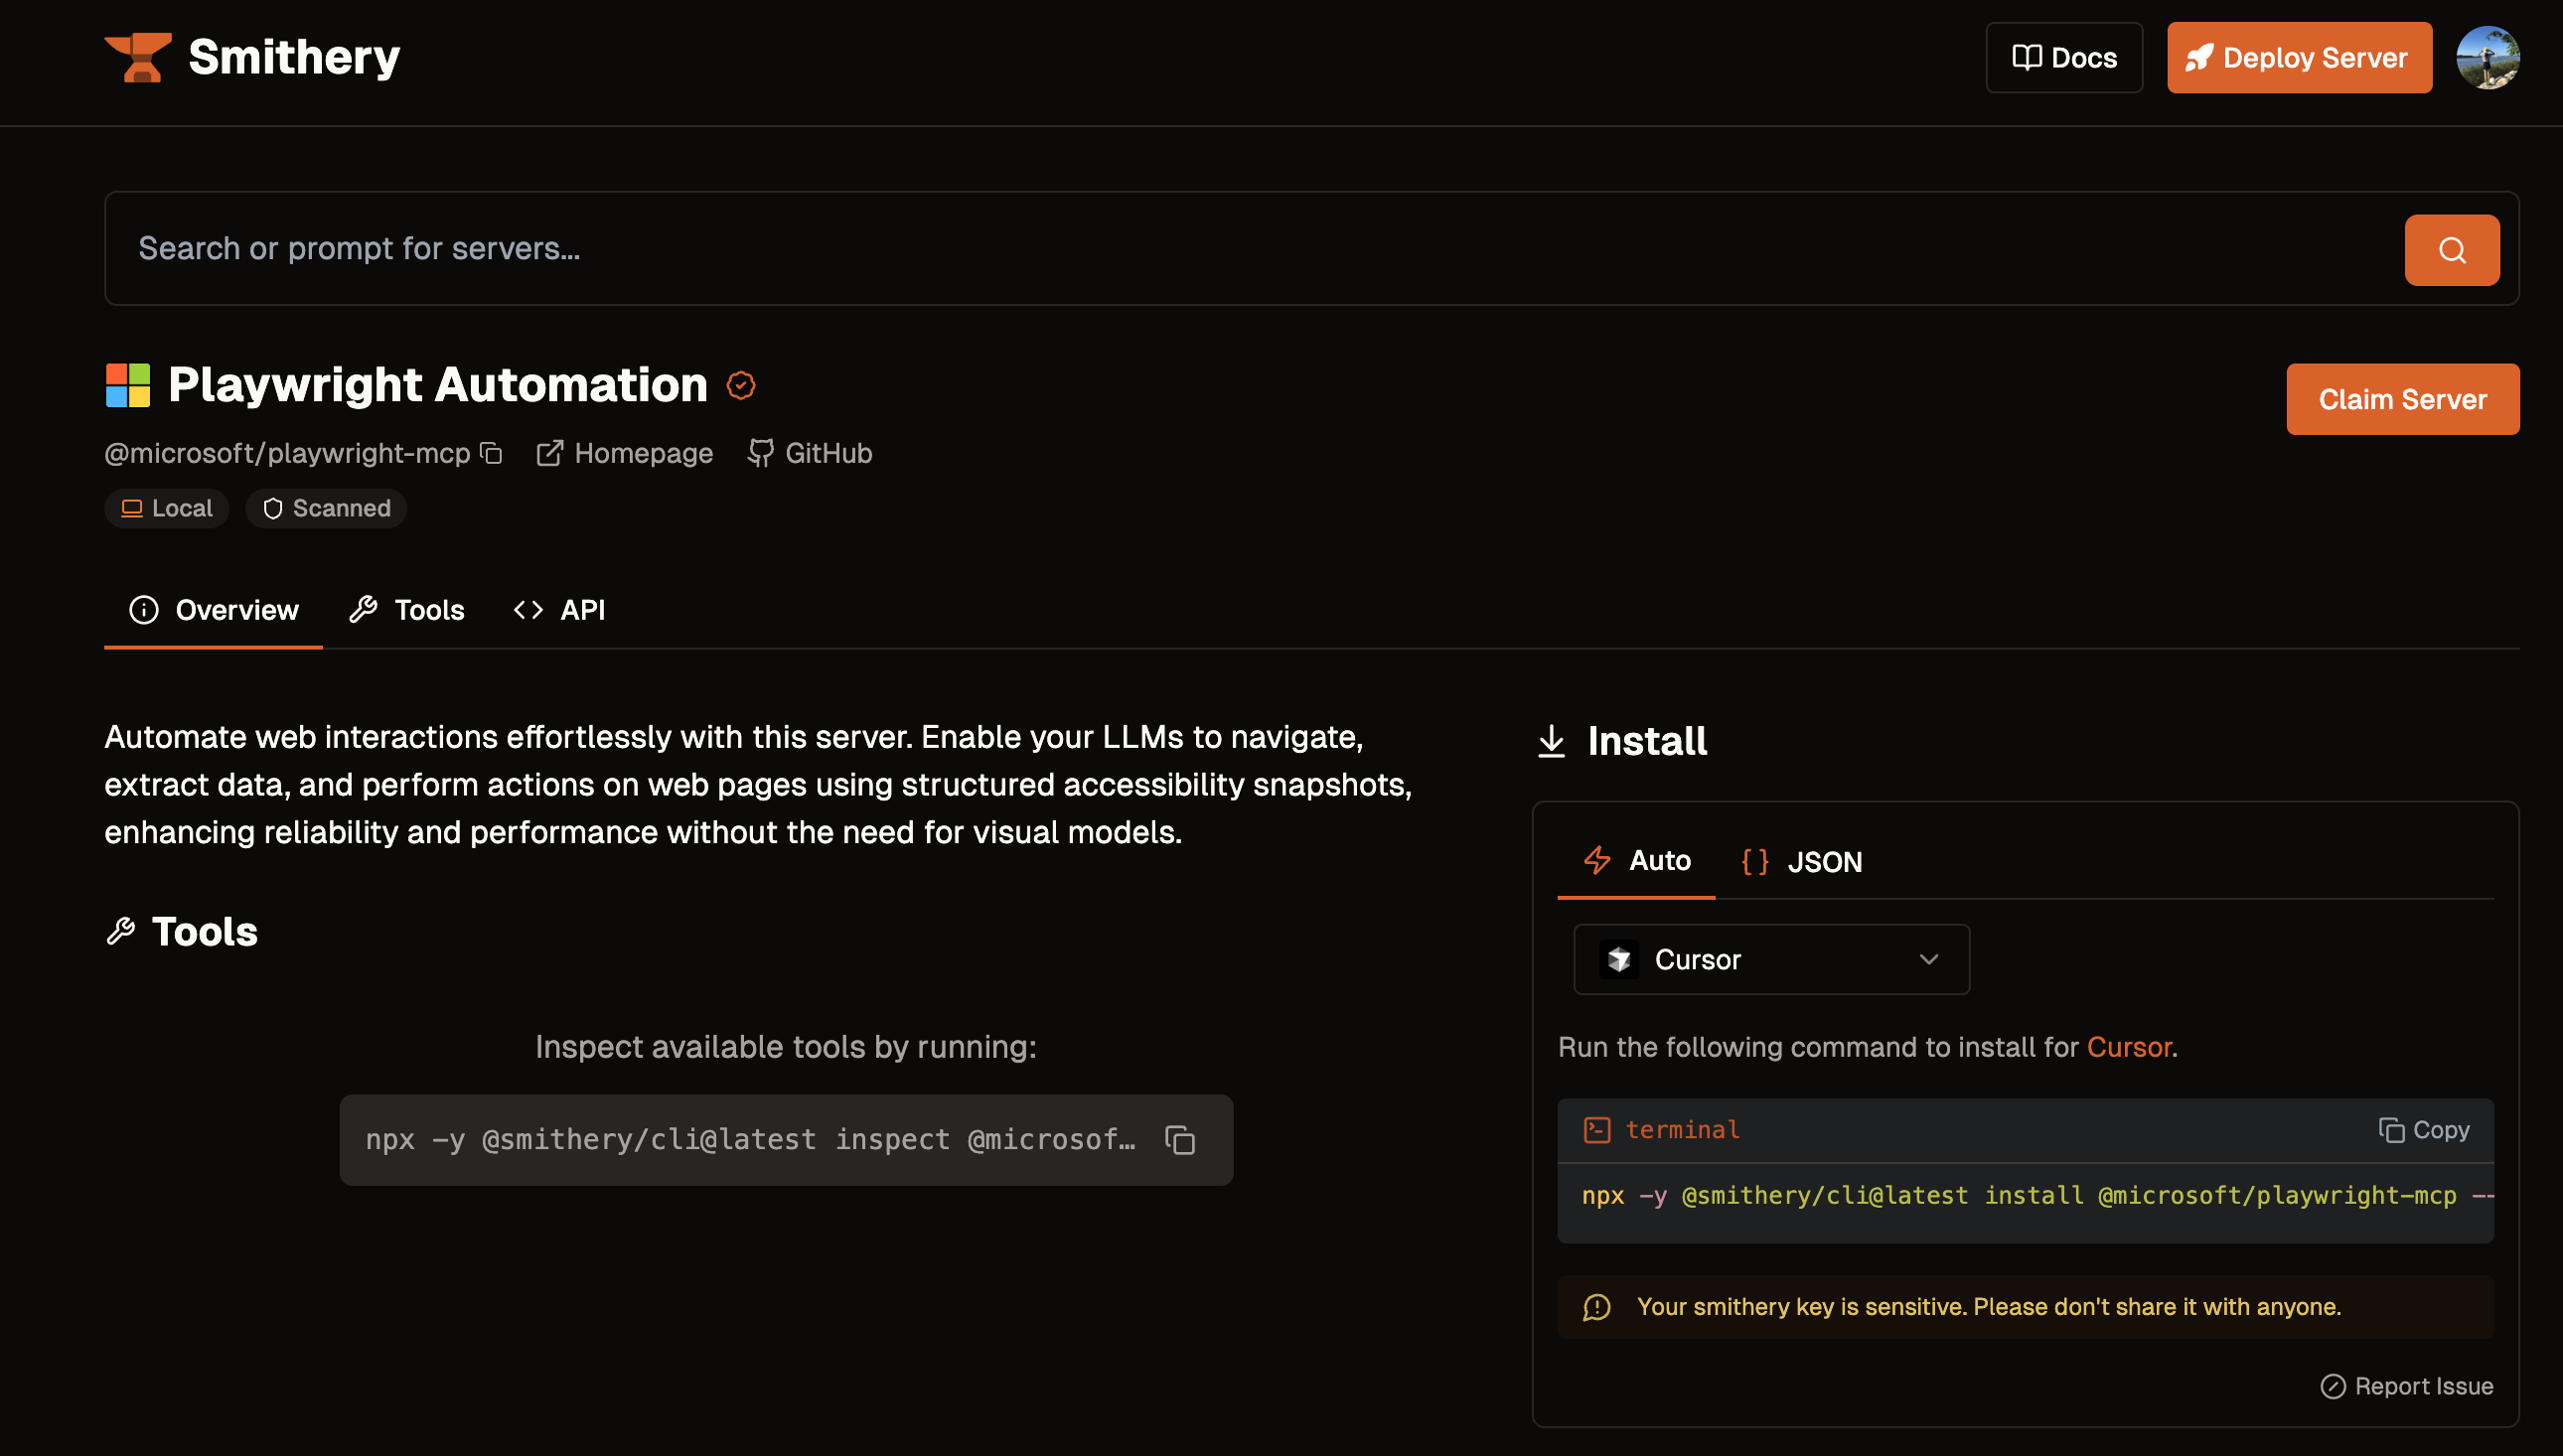2563x1456 pixels.
Task: Select the JSON install tab
Action: [x=1801, y=862]
